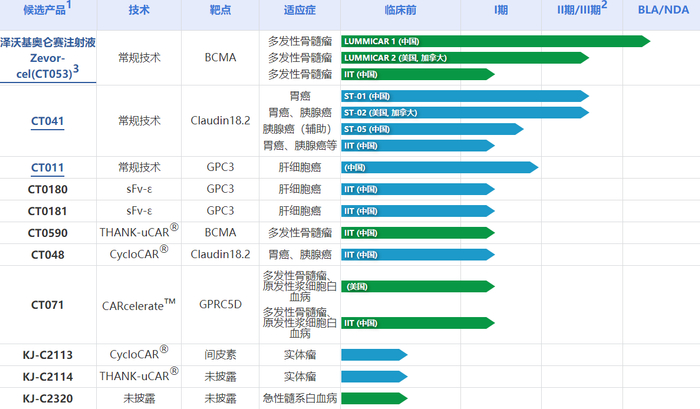The width and height of the screenshot is (700, 409).
Task: Click the CT071 (美国) green bar
Action: click(x=418, y=286)
